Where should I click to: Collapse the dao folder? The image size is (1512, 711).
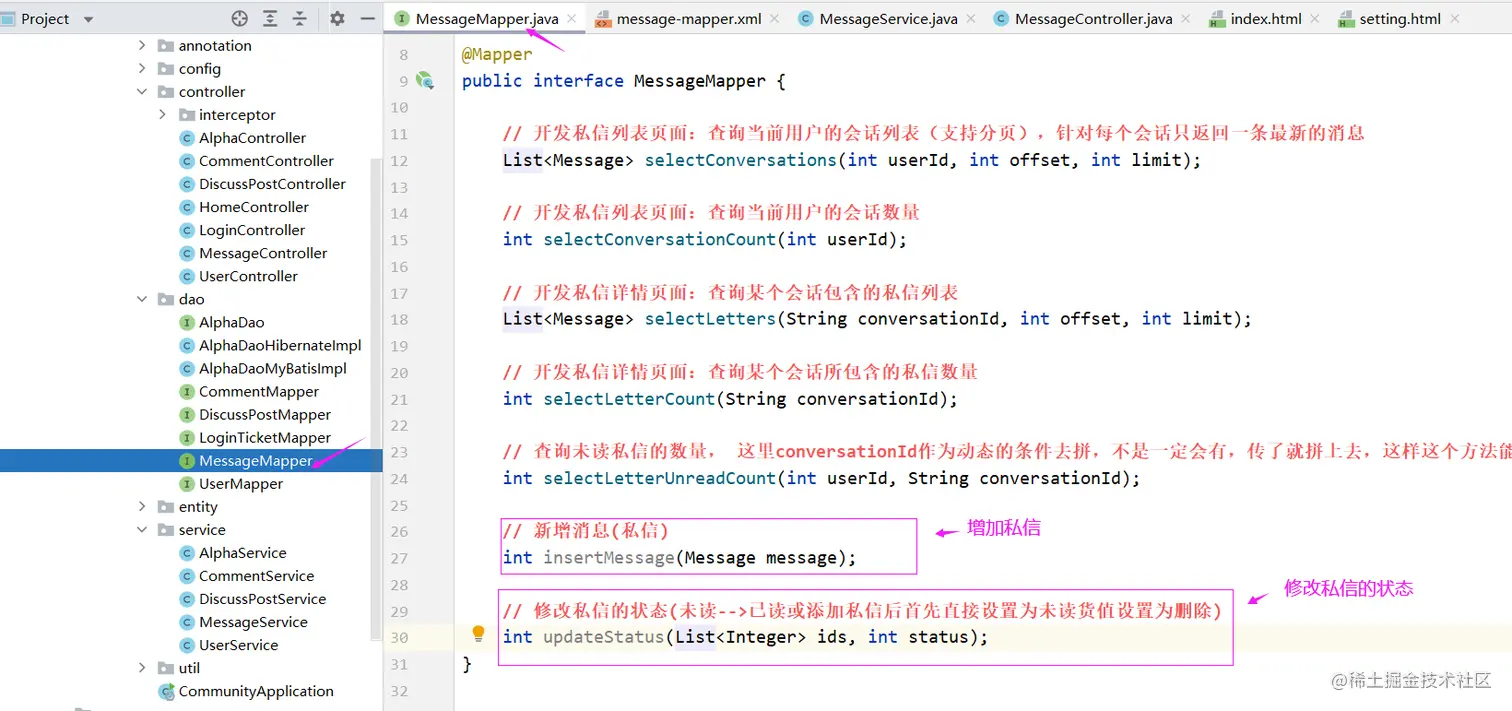[142, 299]
